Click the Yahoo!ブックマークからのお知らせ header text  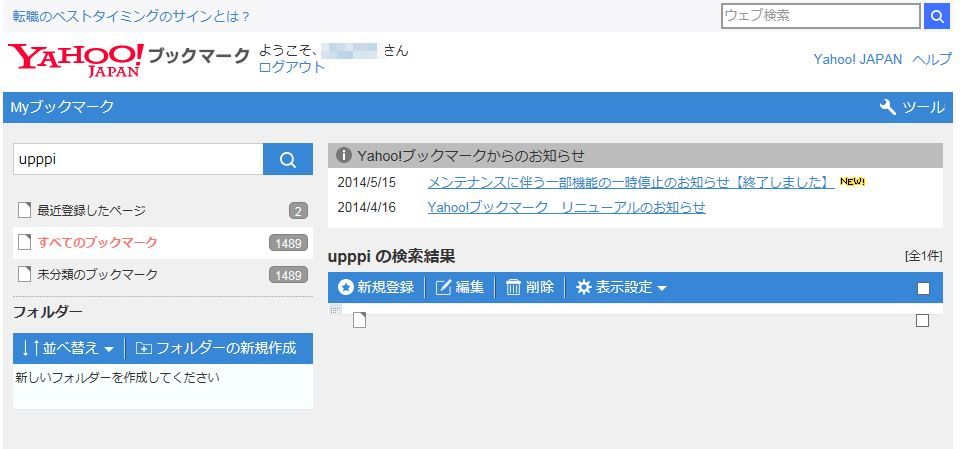[471, 156]
